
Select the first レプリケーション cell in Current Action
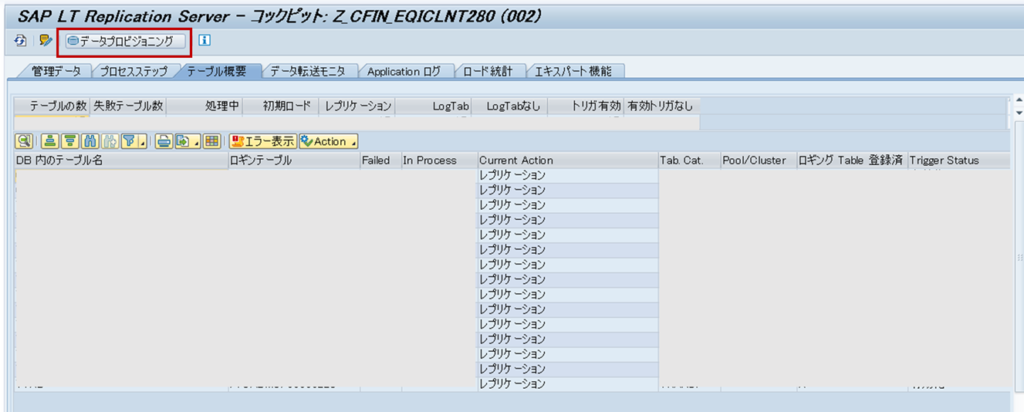[x=568, y=175]
